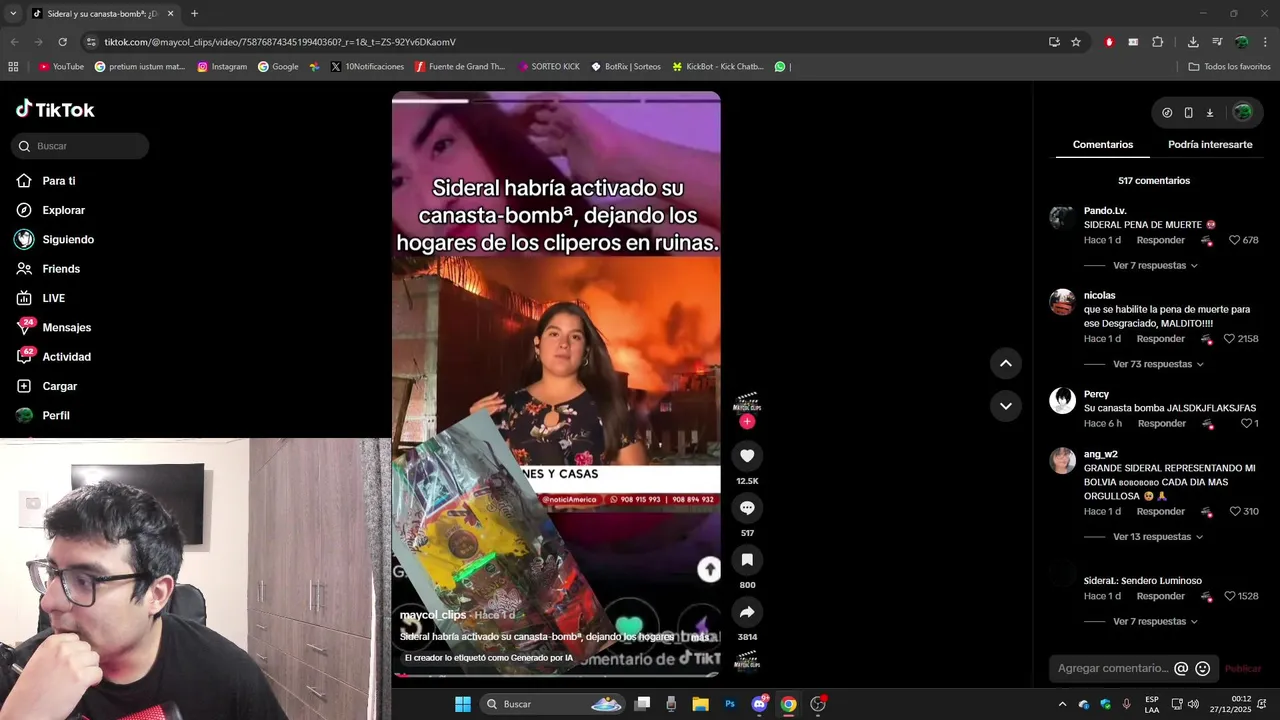Like Percy's comment with 1 like
1280x720 pixels.
(x=1246, y=424)
